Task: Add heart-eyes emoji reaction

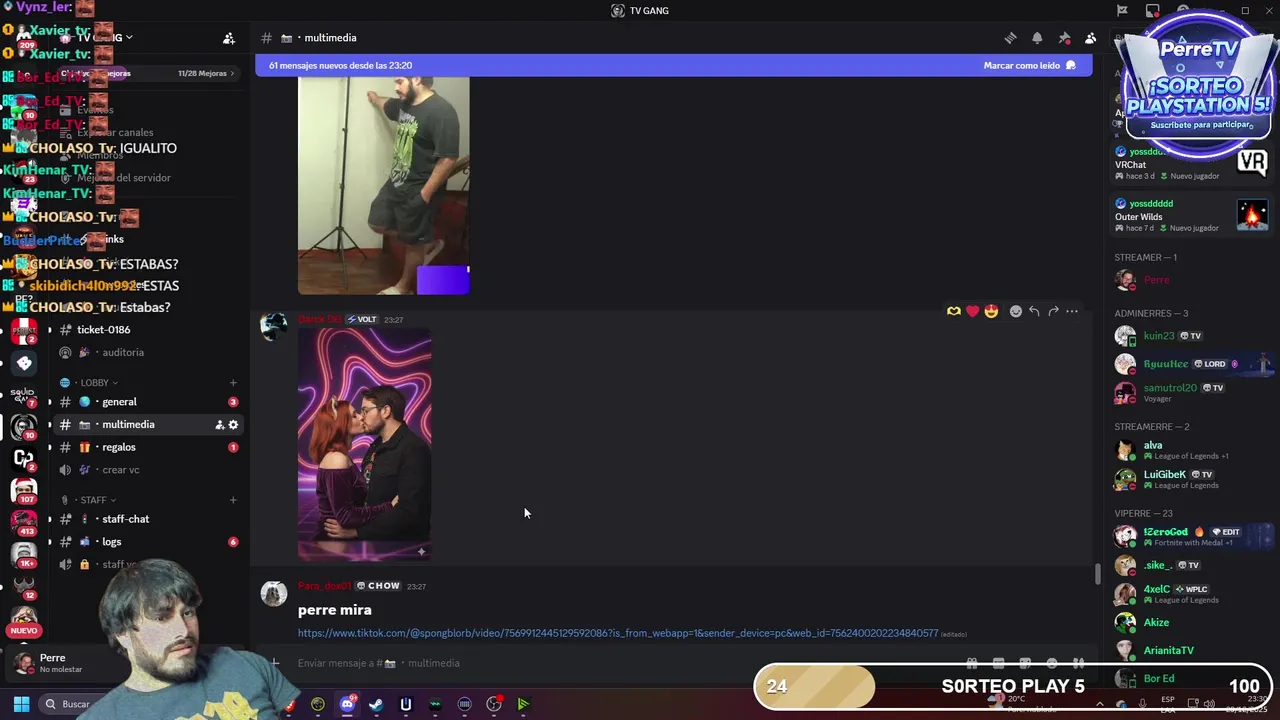Action: tap(991, 311)
